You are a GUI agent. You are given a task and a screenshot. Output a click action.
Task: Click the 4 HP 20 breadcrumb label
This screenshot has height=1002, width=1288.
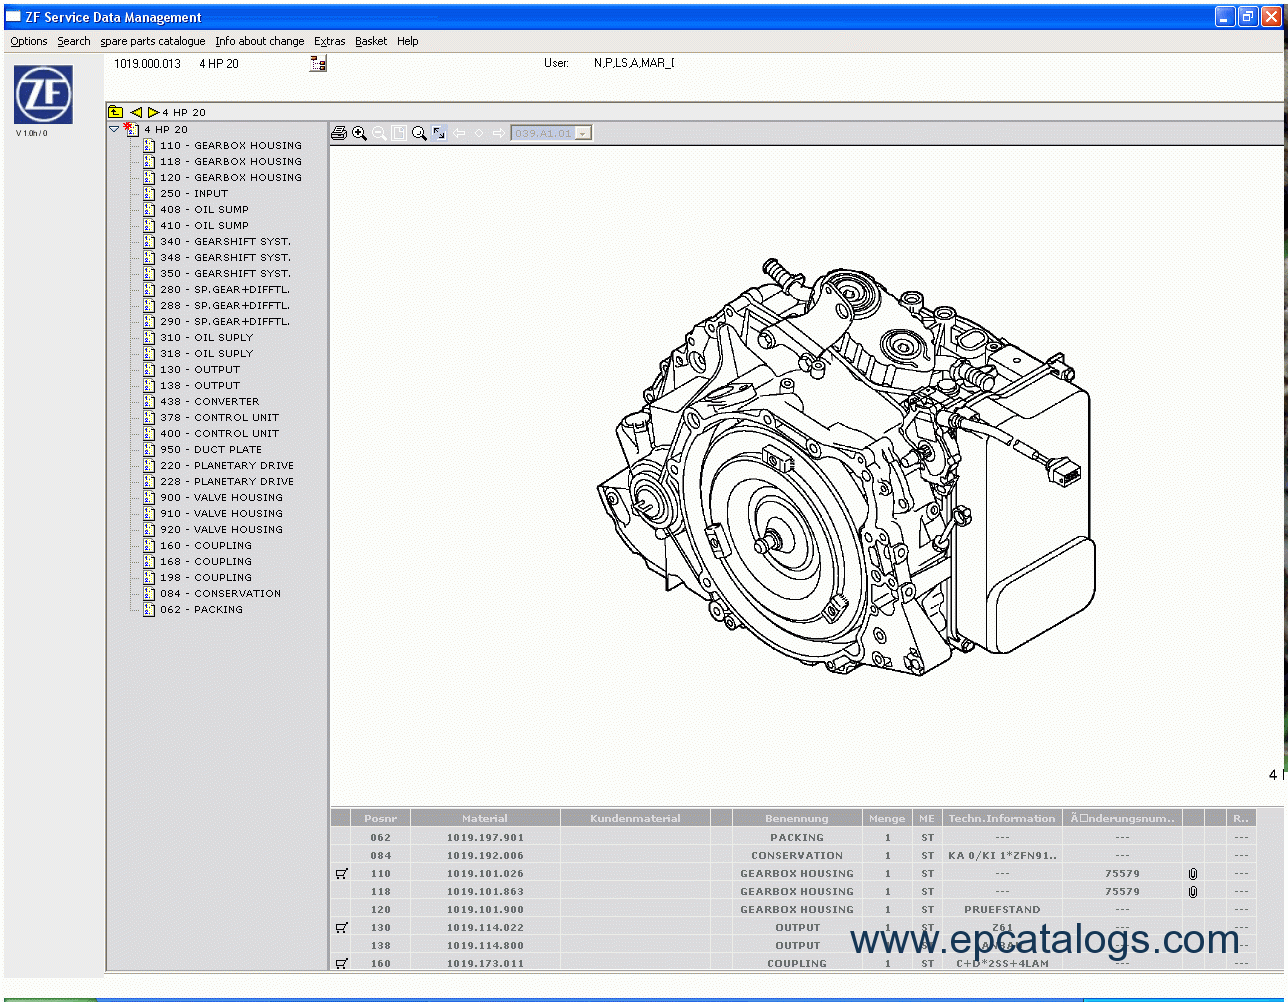tap(184, 112)
